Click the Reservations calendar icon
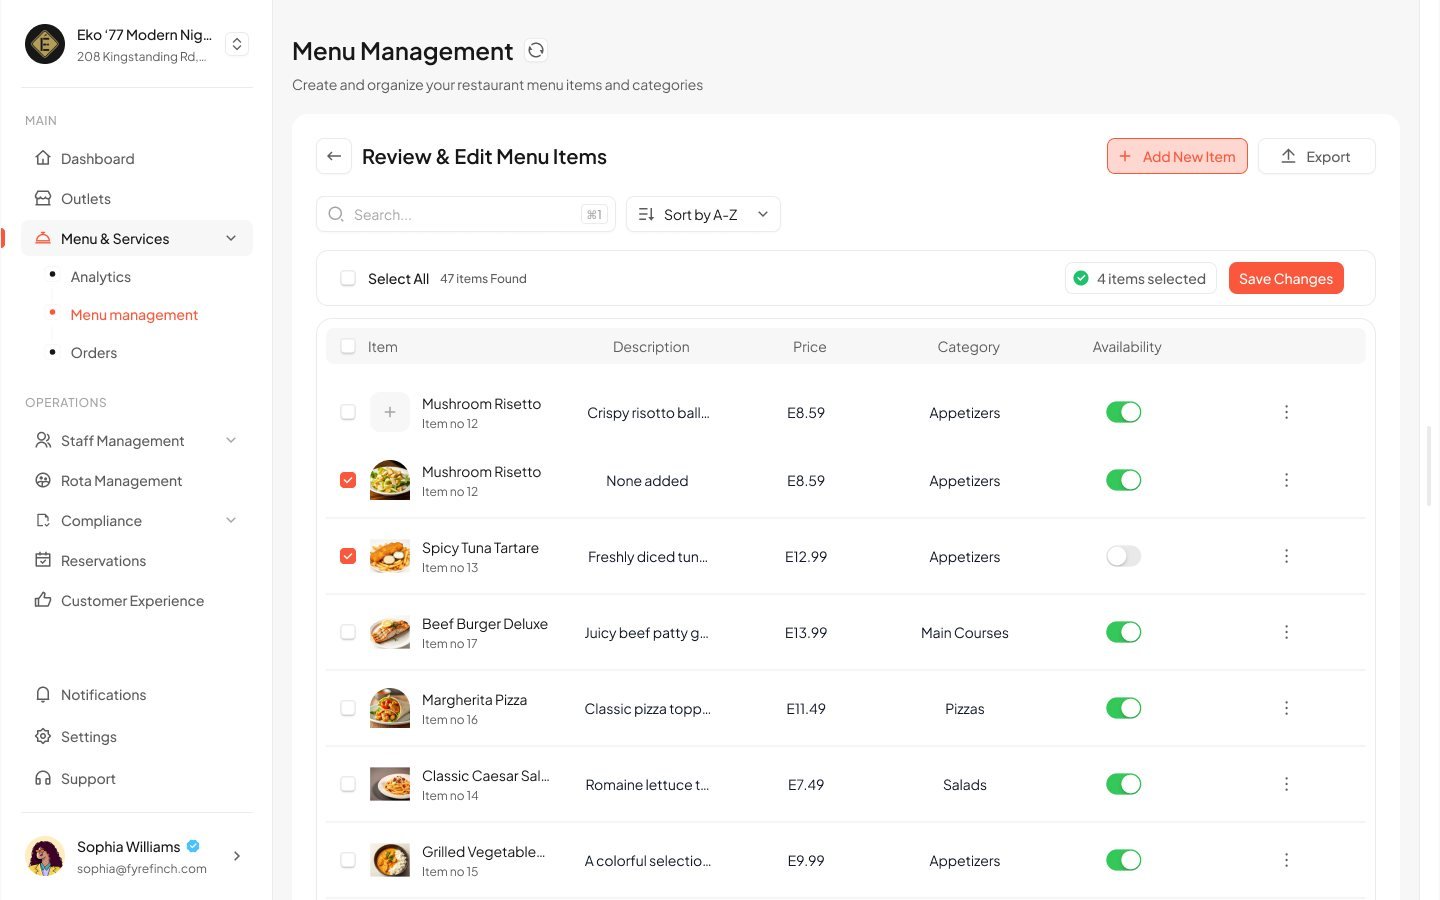 click(43, 560)
